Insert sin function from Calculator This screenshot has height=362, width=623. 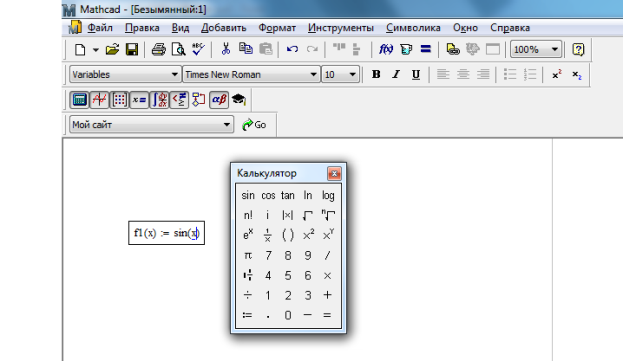(x=248, y=196)
